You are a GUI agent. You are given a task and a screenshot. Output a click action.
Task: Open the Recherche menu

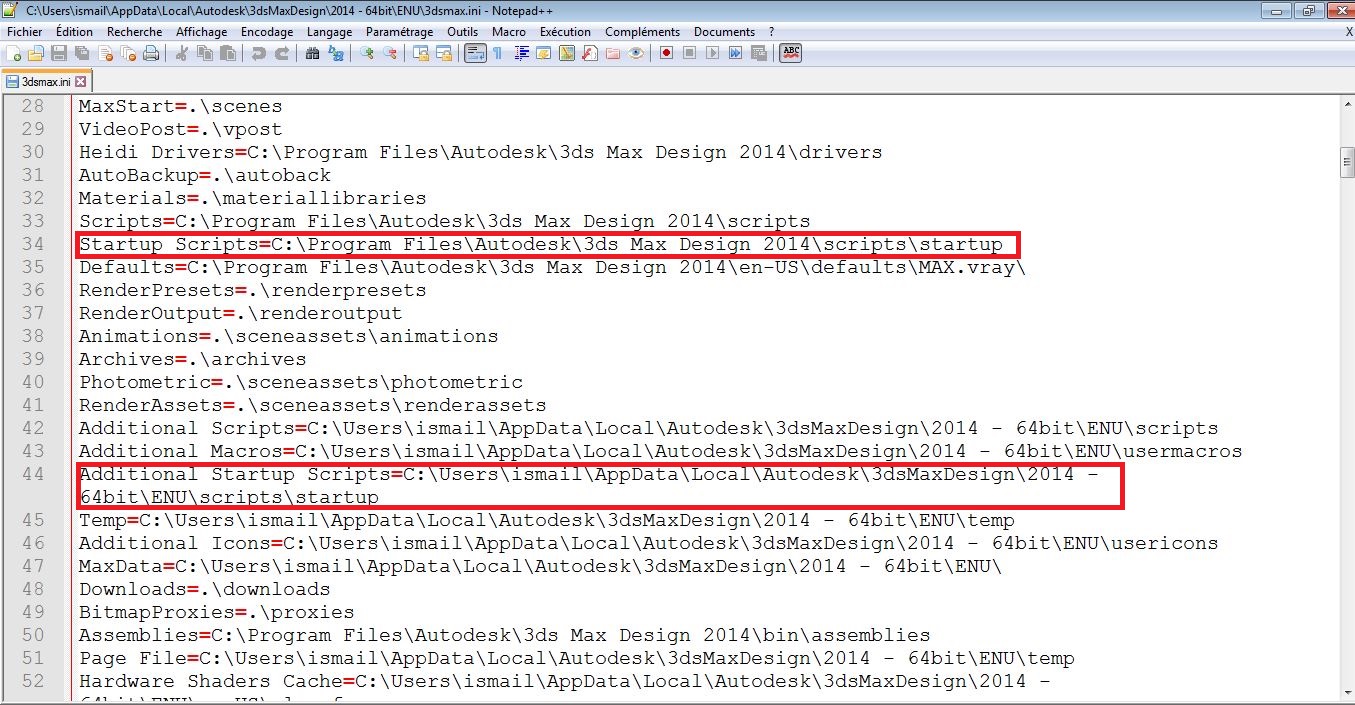(x=134, y=32)
